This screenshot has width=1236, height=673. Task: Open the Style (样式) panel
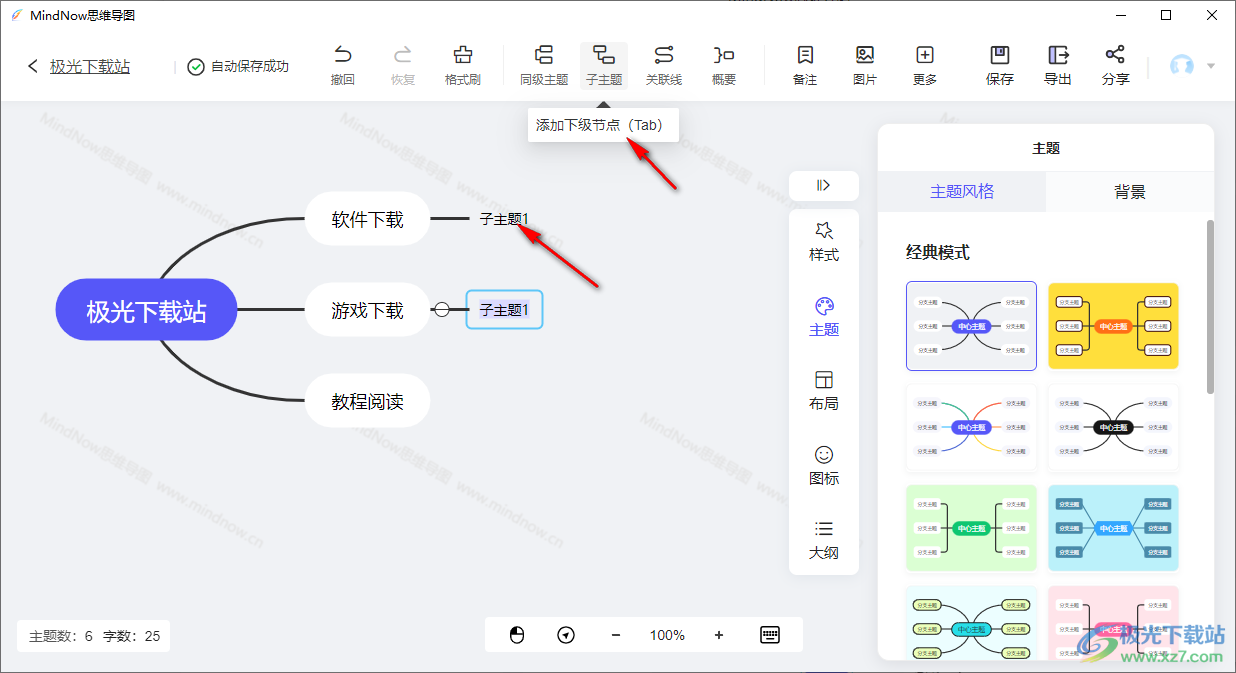click(x=824, y=242)
